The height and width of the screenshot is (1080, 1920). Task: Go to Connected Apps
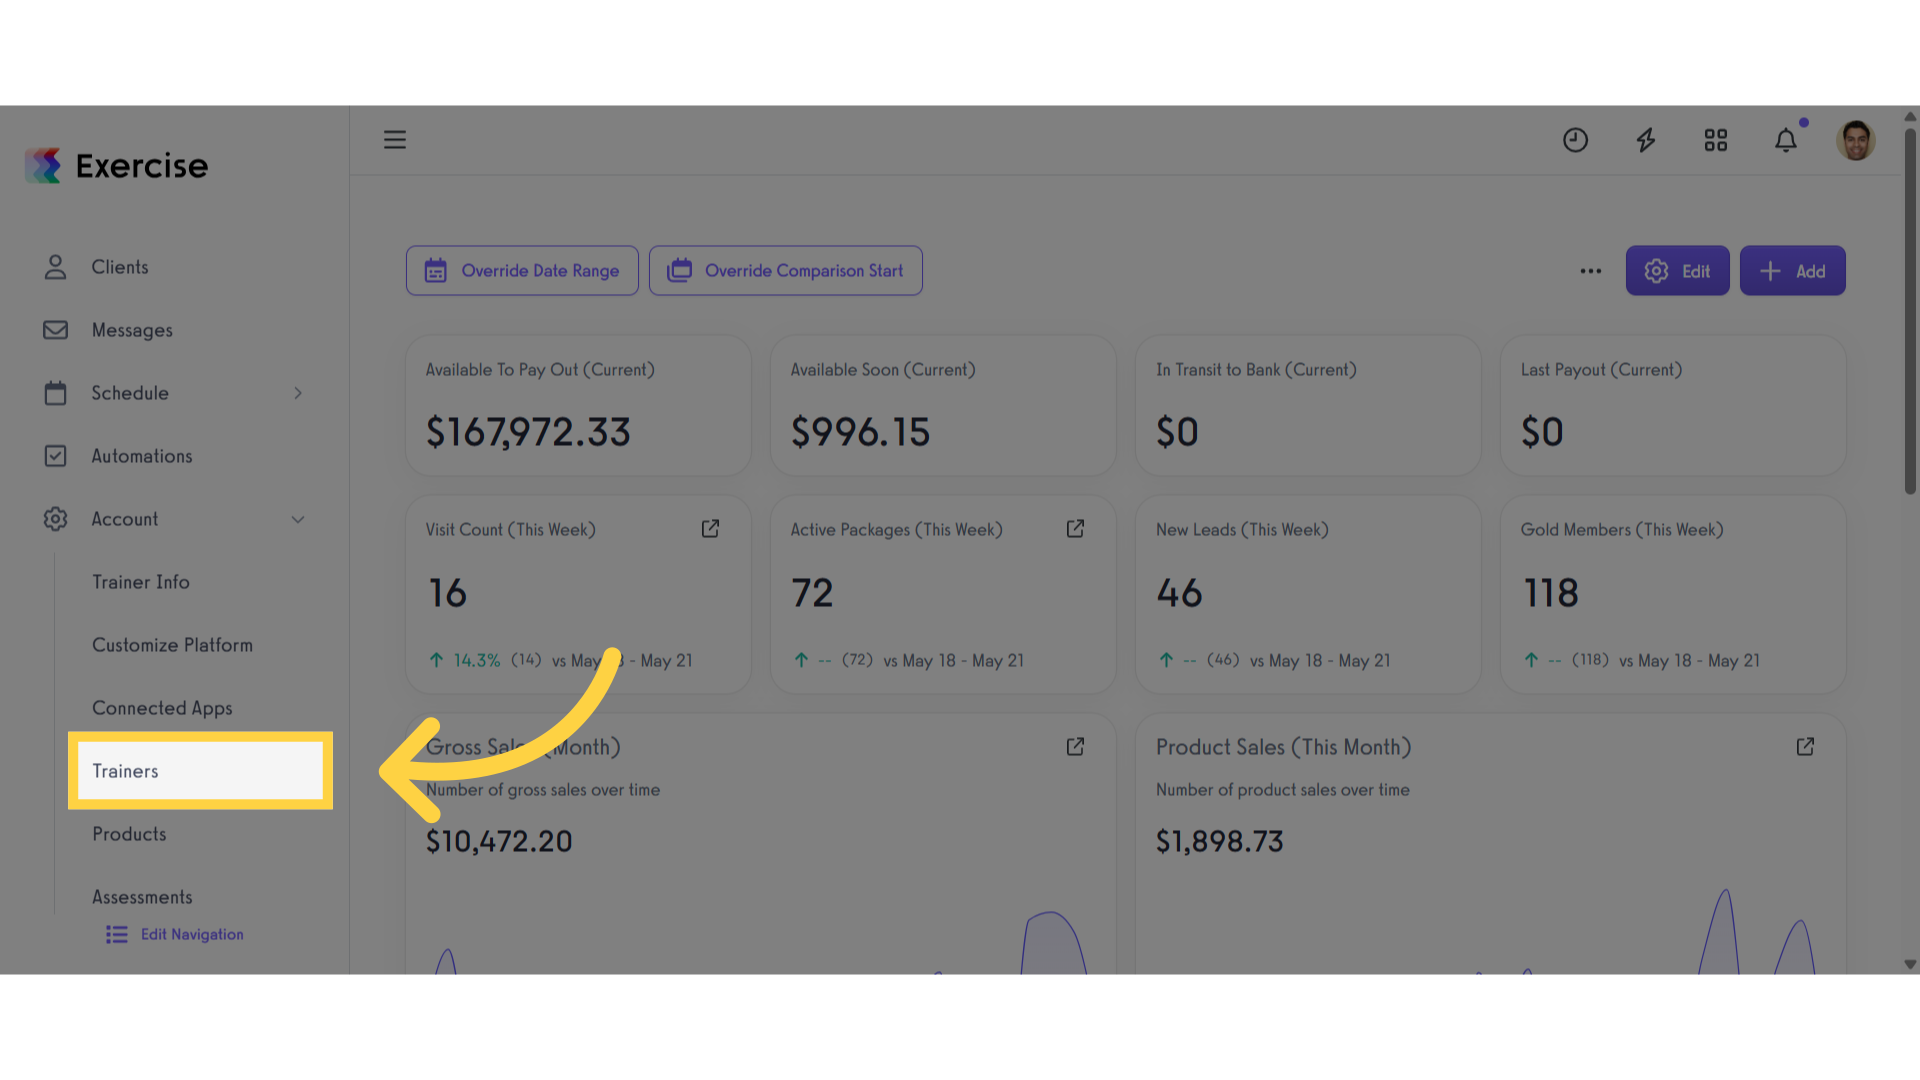tap(162, 708)
